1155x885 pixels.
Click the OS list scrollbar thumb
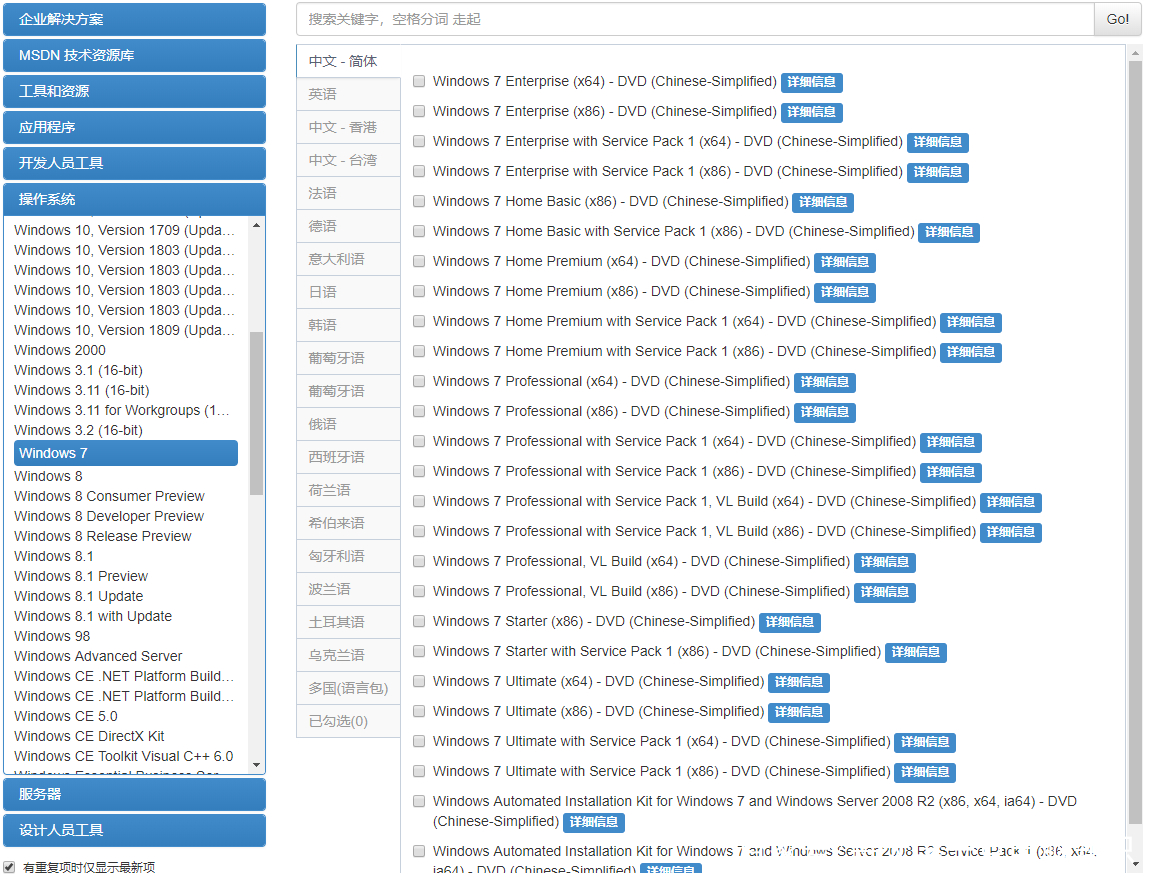[256, 413]
